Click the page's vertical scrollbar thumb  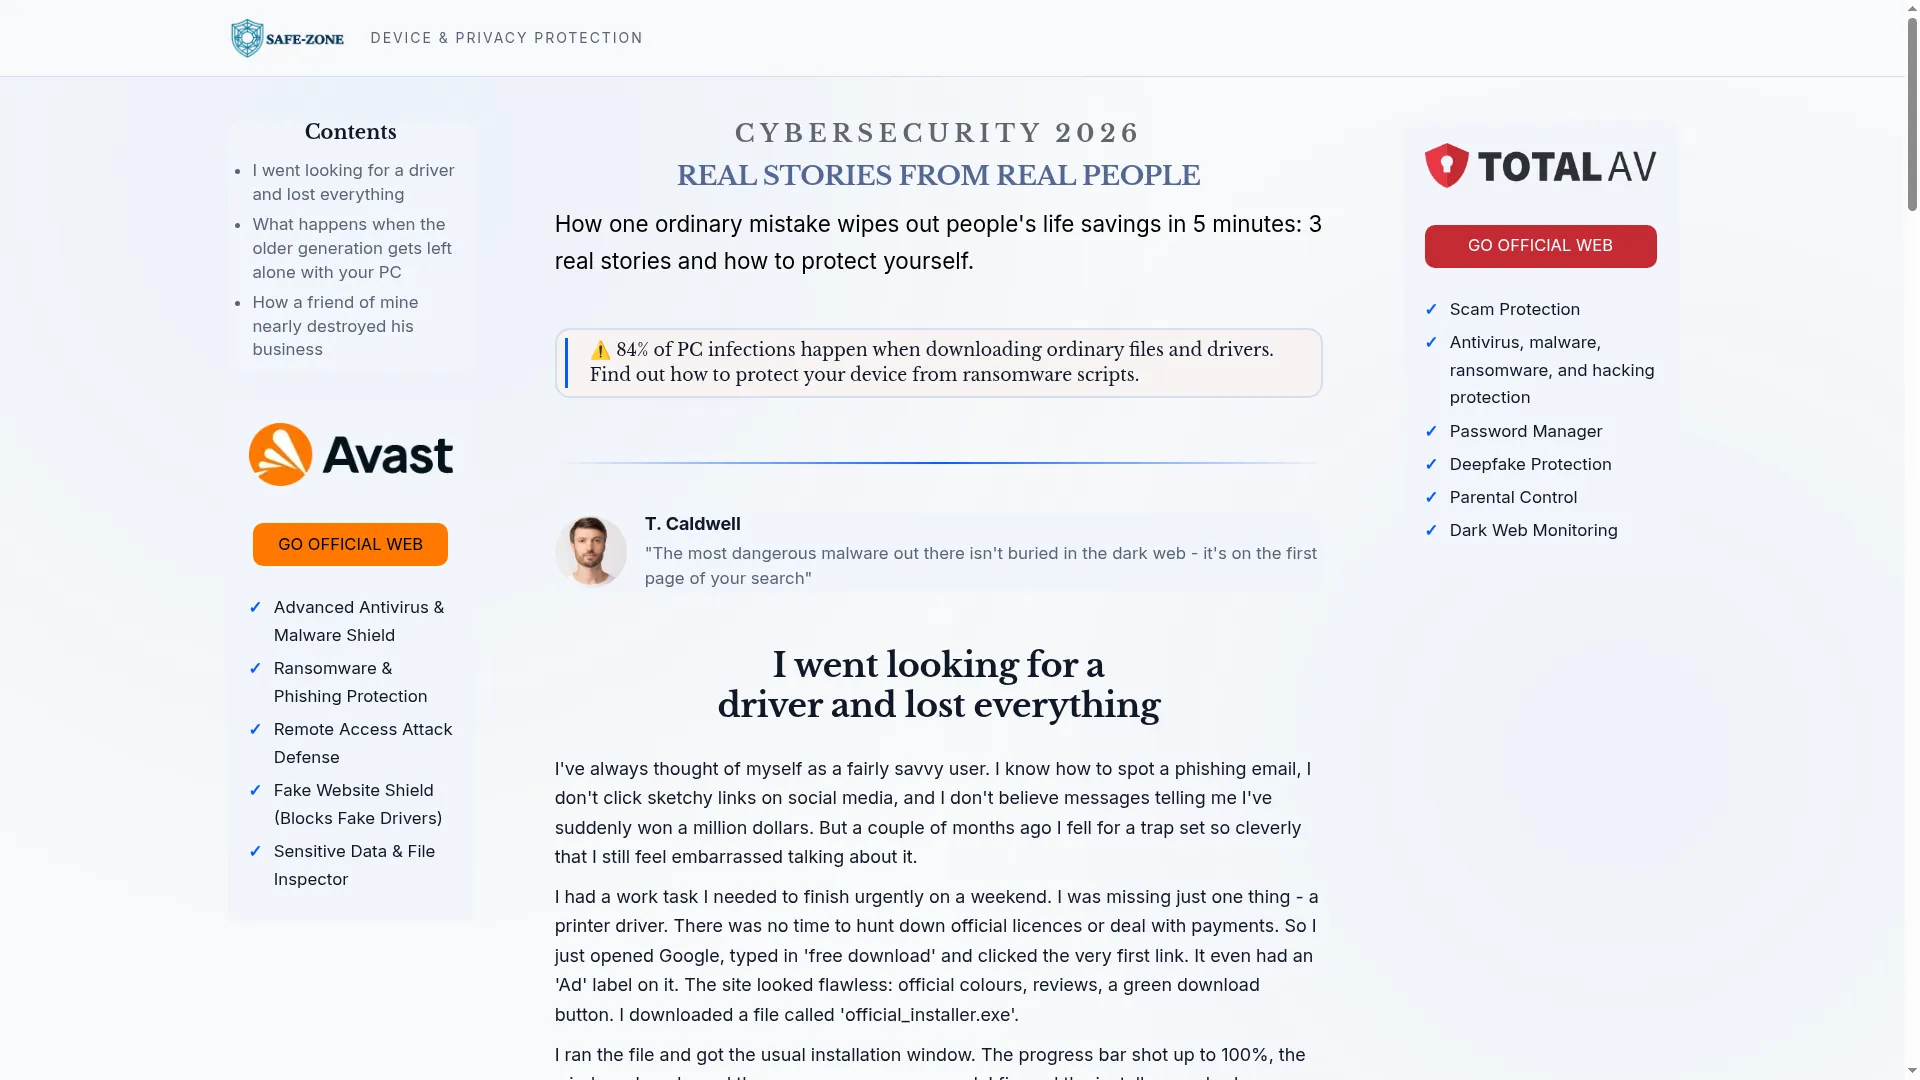(x=1912, y=115)
